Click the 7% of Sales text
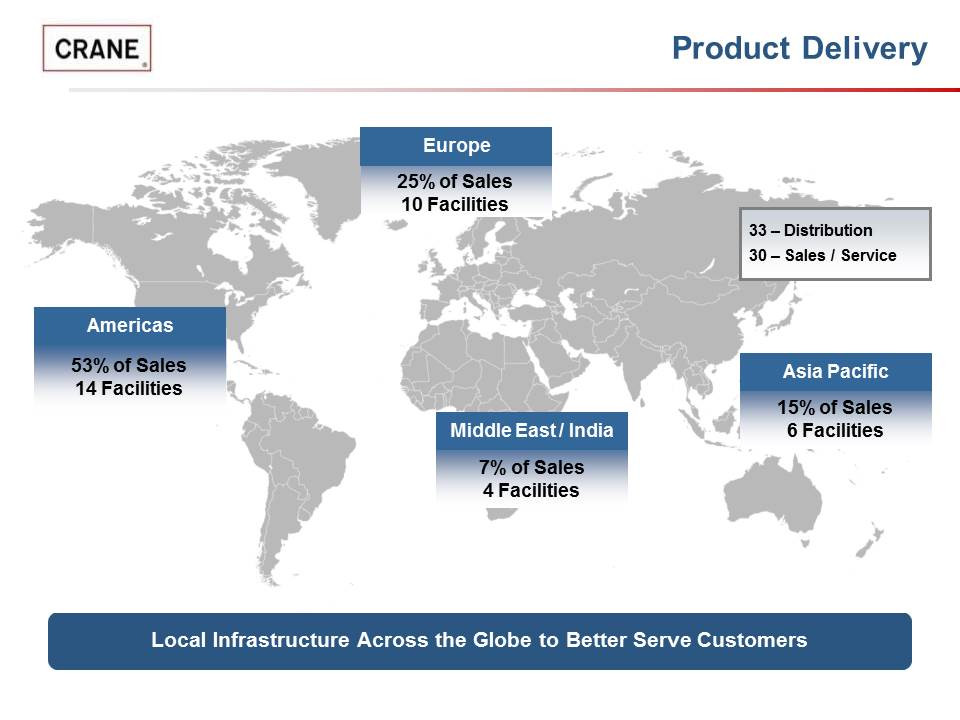 click(x=532, y=468)
